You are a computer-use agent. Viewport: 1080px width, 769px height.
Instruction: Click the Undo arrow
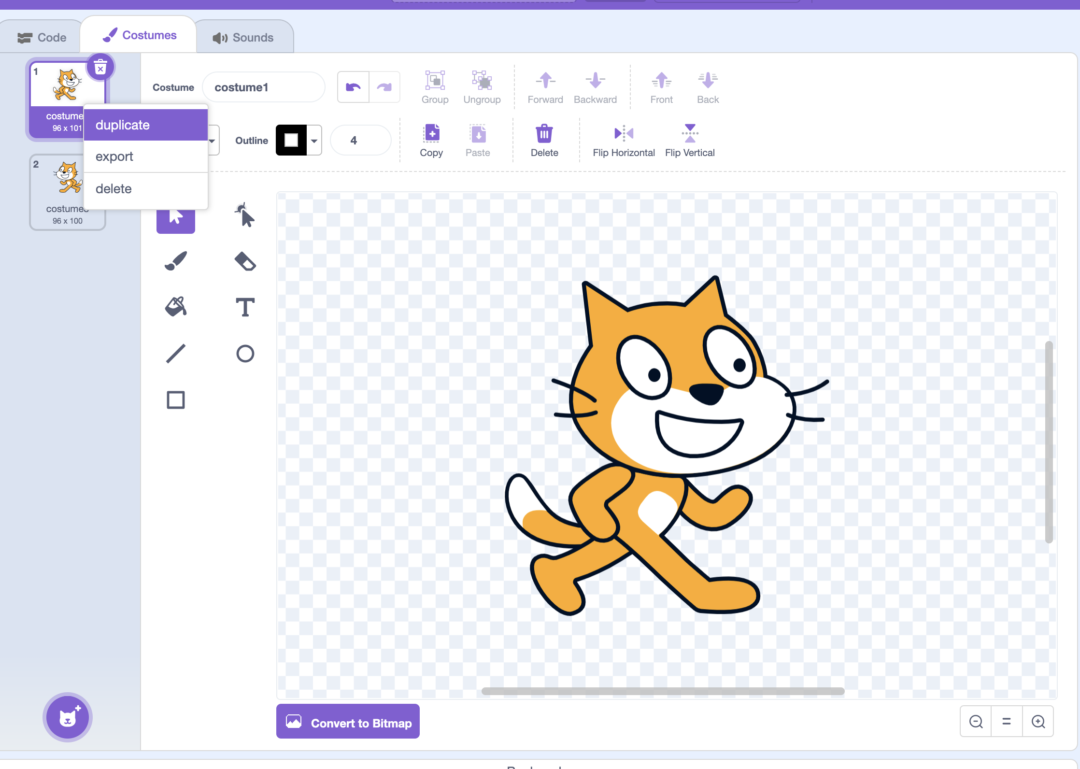(x=353, y=87)
